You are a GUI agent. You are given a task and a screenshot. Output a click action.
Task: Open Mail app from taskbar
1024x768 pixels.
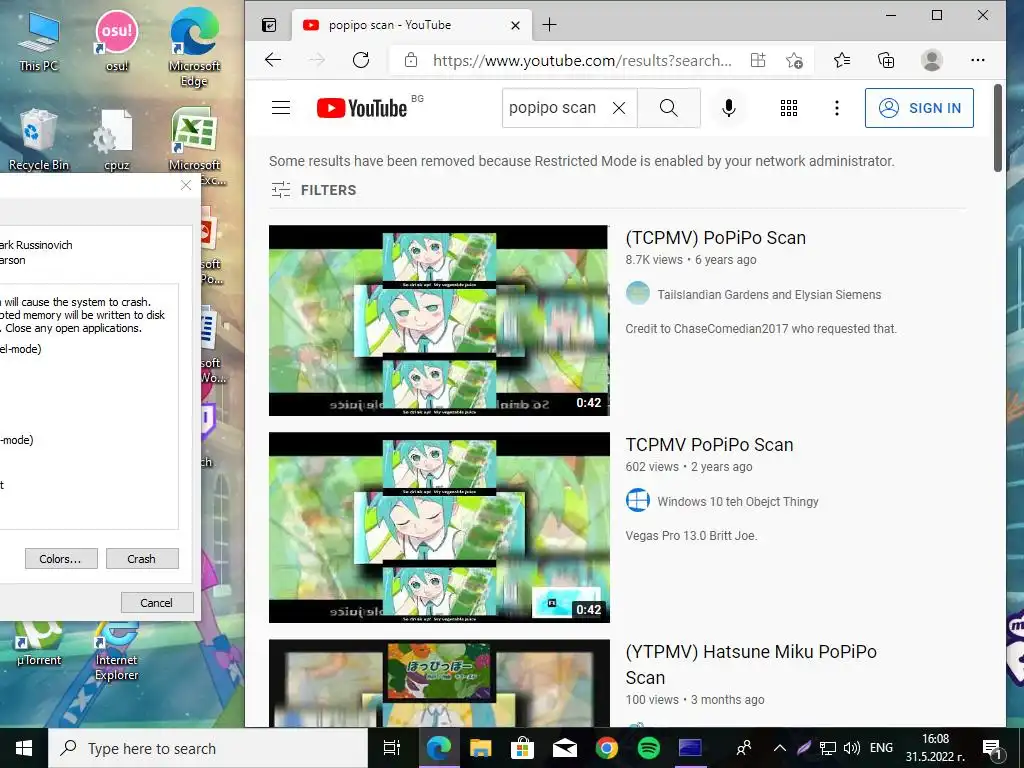(x=565, y=748)
